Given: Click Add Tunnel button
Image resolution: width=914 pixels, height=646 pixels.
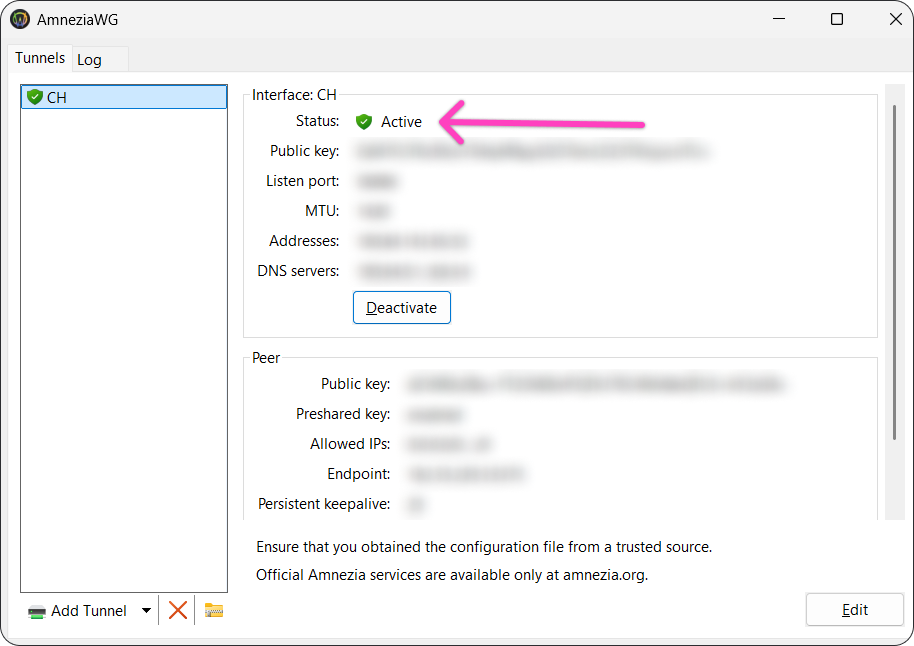Looking at the screenshot, I should pos(78,610).
